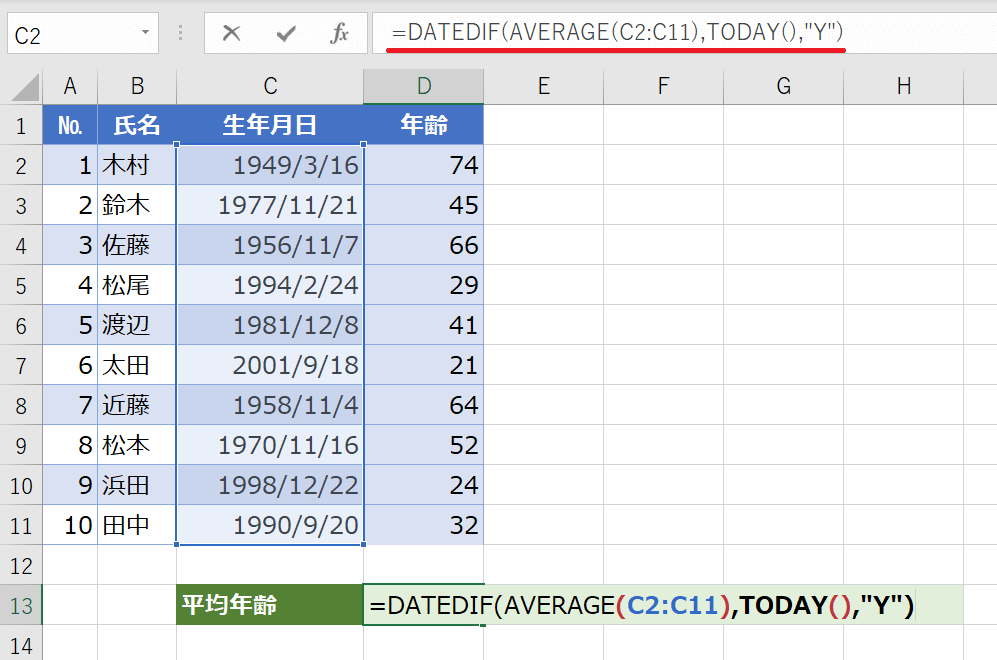Screen dimensions: 997x660
Task: Select column H header
Action: [x=903, y=86]
